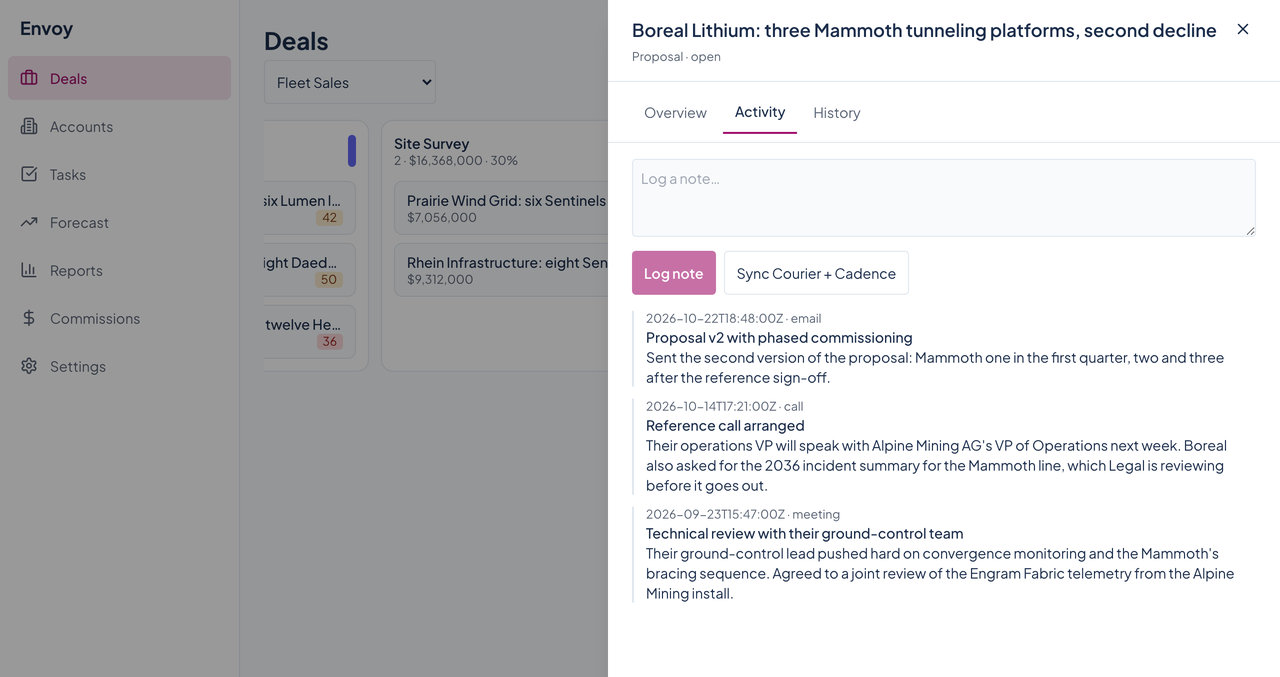The width and height of the screenshot is (1280, 677).
Task: Open the Reports section
Action: point(119,270)
